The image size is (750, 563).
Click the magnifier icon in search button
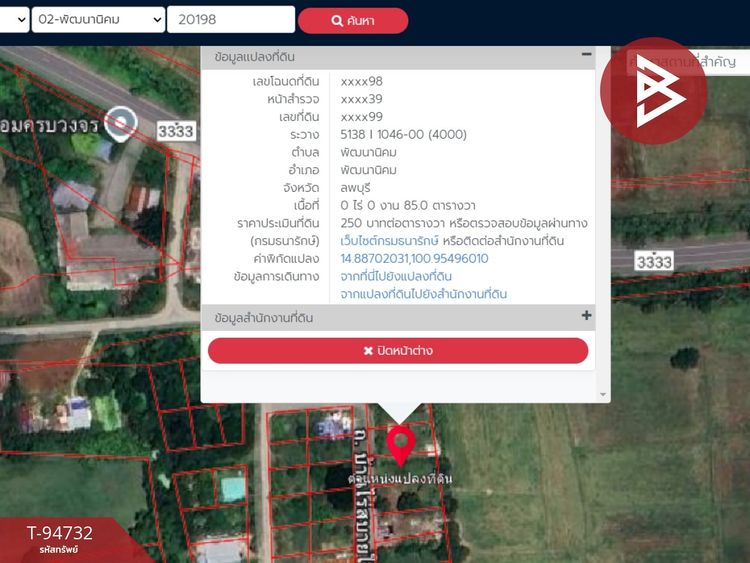[x=337, y=21]
